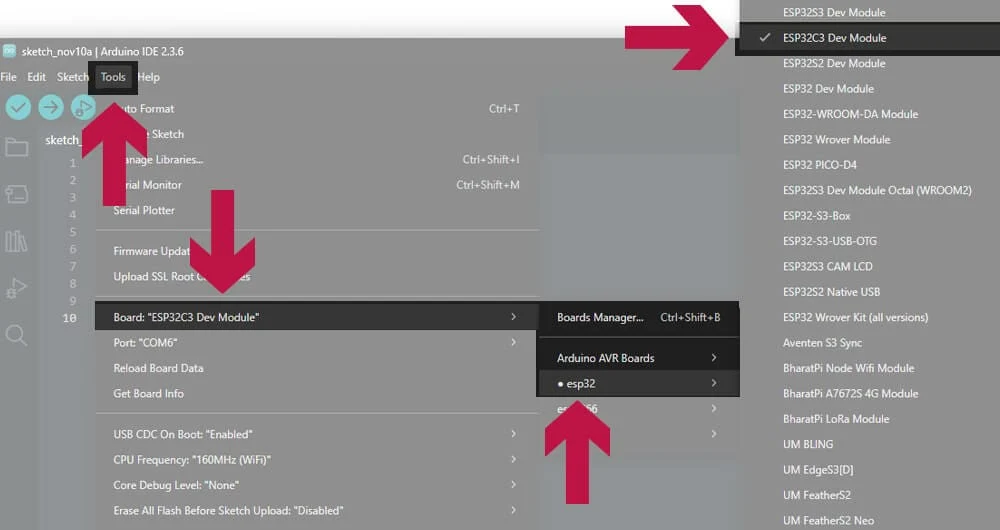Click line number 5 in editor gutter
Screen dimensions: 1000x530
73,232
